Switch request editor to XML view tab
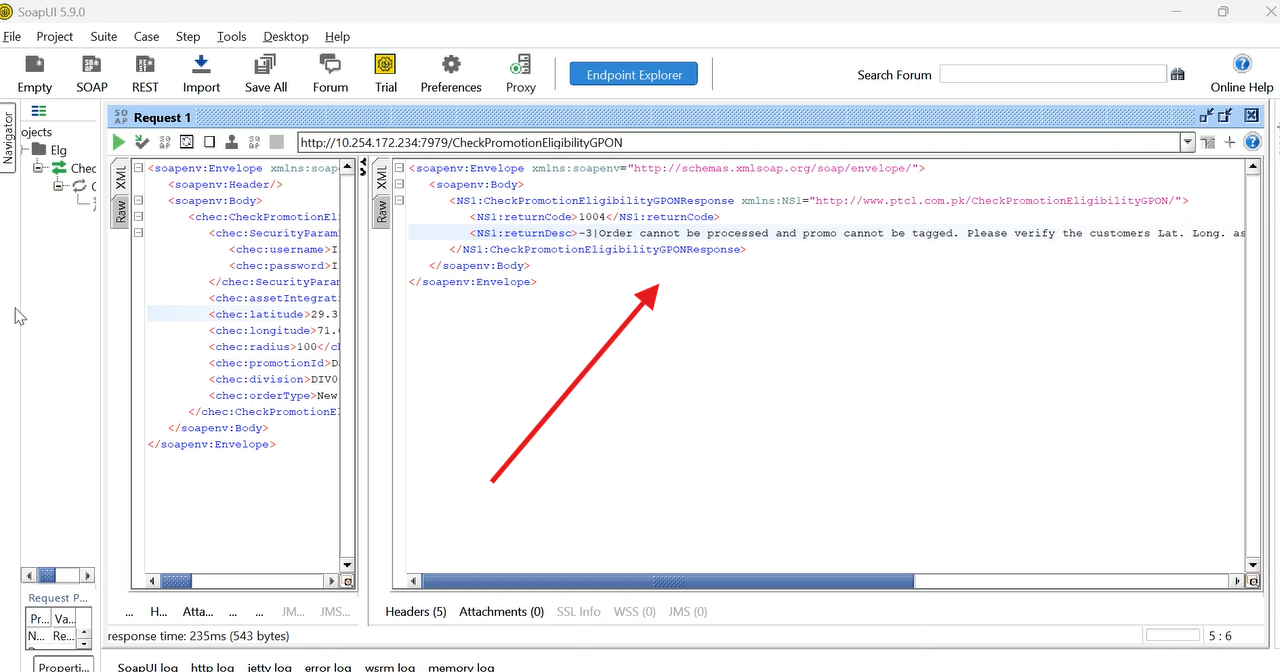The width and height of the screenshot is (1280, 672). pos(120,179)
